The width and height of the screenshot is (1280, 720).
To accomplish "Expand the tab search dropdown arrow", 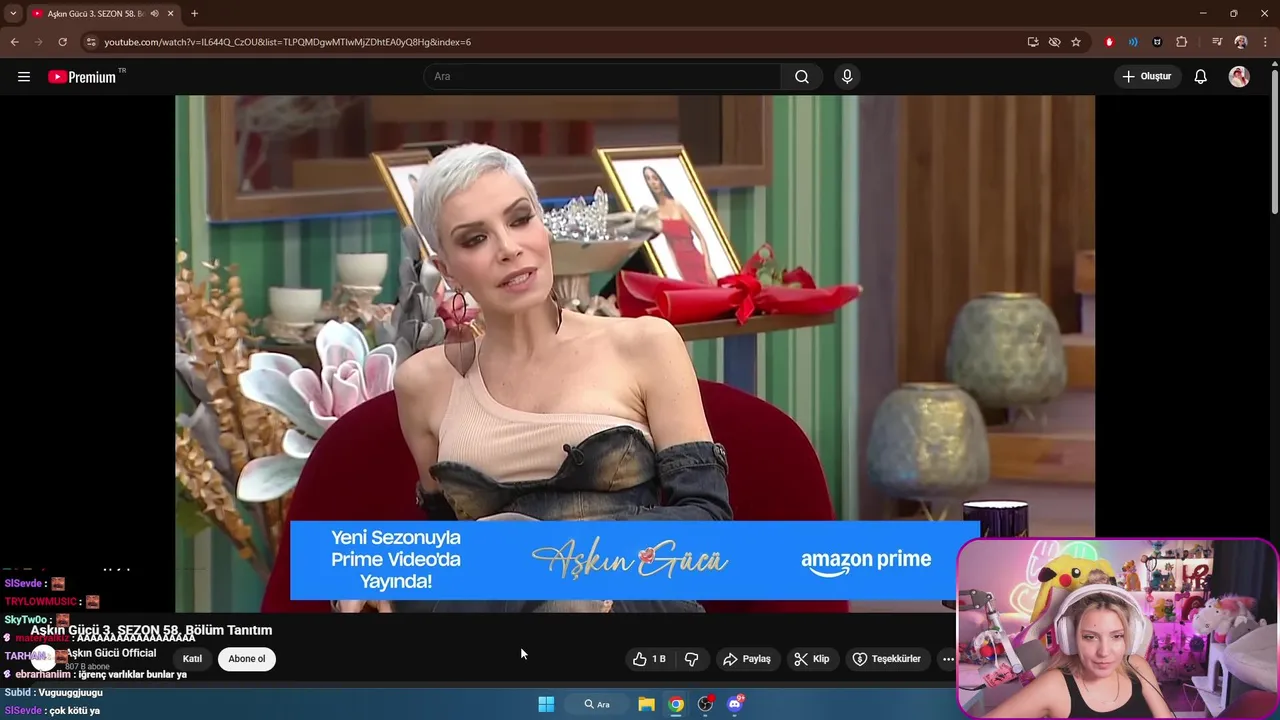I will pyautogui.click(x=13, y=13).
